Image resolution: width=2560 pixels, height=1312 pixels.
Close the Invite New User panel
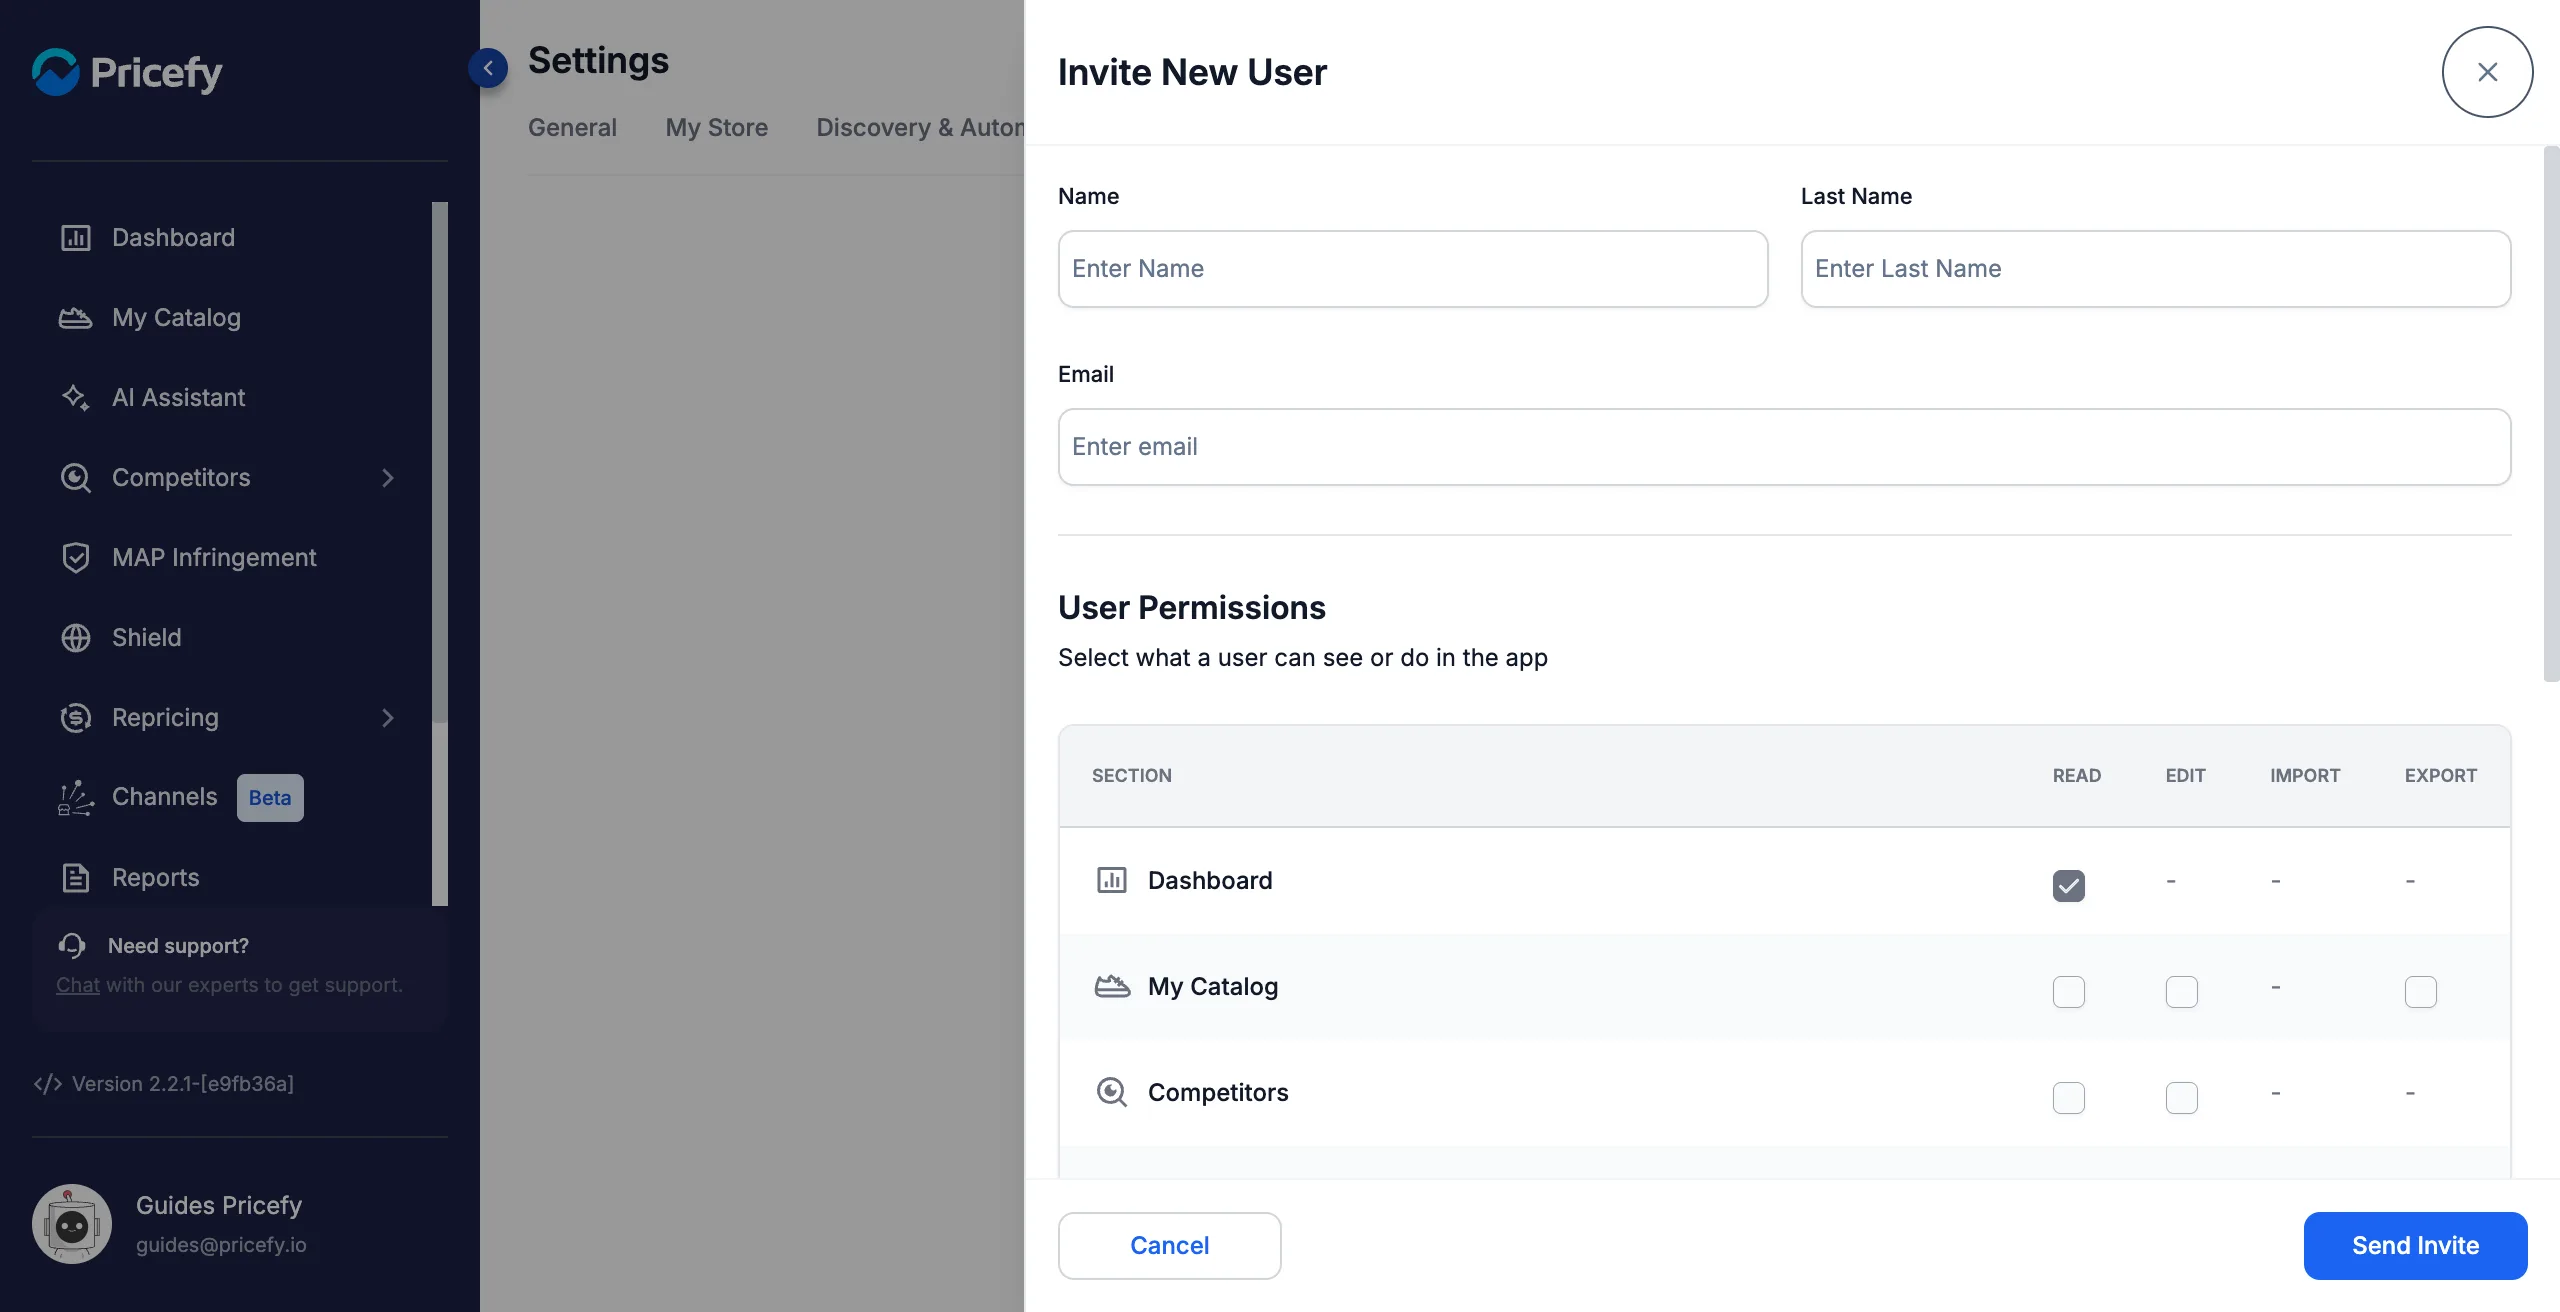2487,72
